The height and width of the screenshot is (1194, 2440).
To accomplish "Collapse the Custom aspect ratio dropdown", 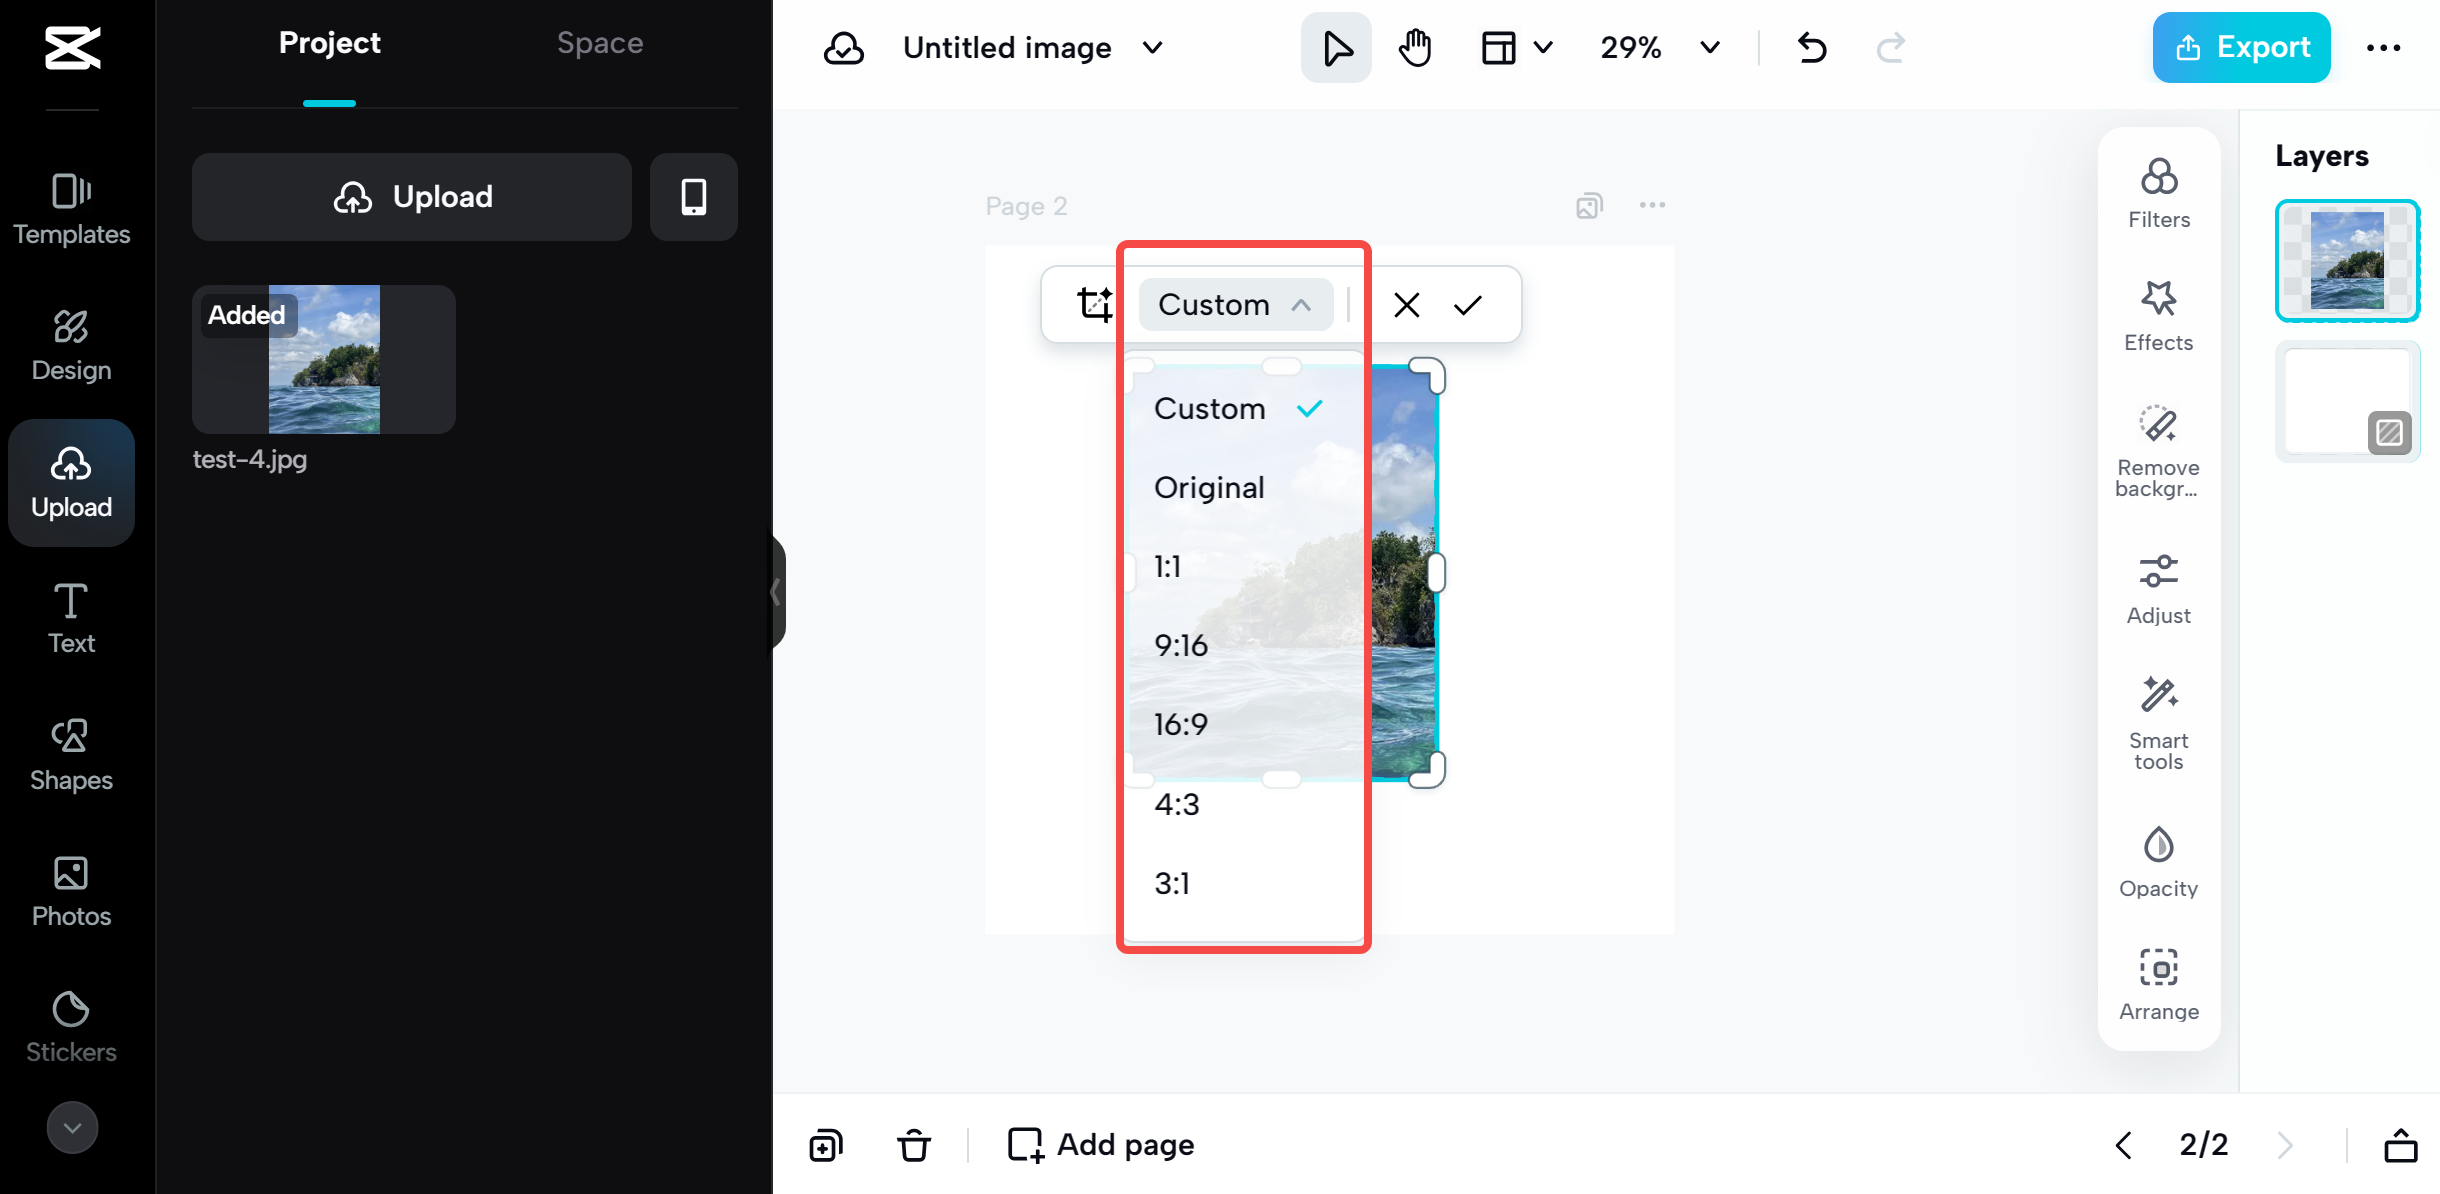I will [x=1235, y=305].
